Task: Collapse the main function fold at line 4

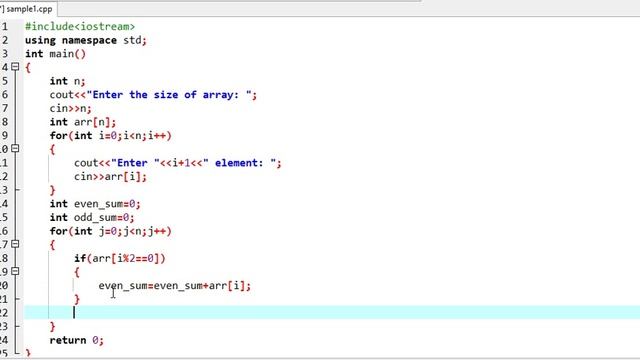Action: [15, 67]
